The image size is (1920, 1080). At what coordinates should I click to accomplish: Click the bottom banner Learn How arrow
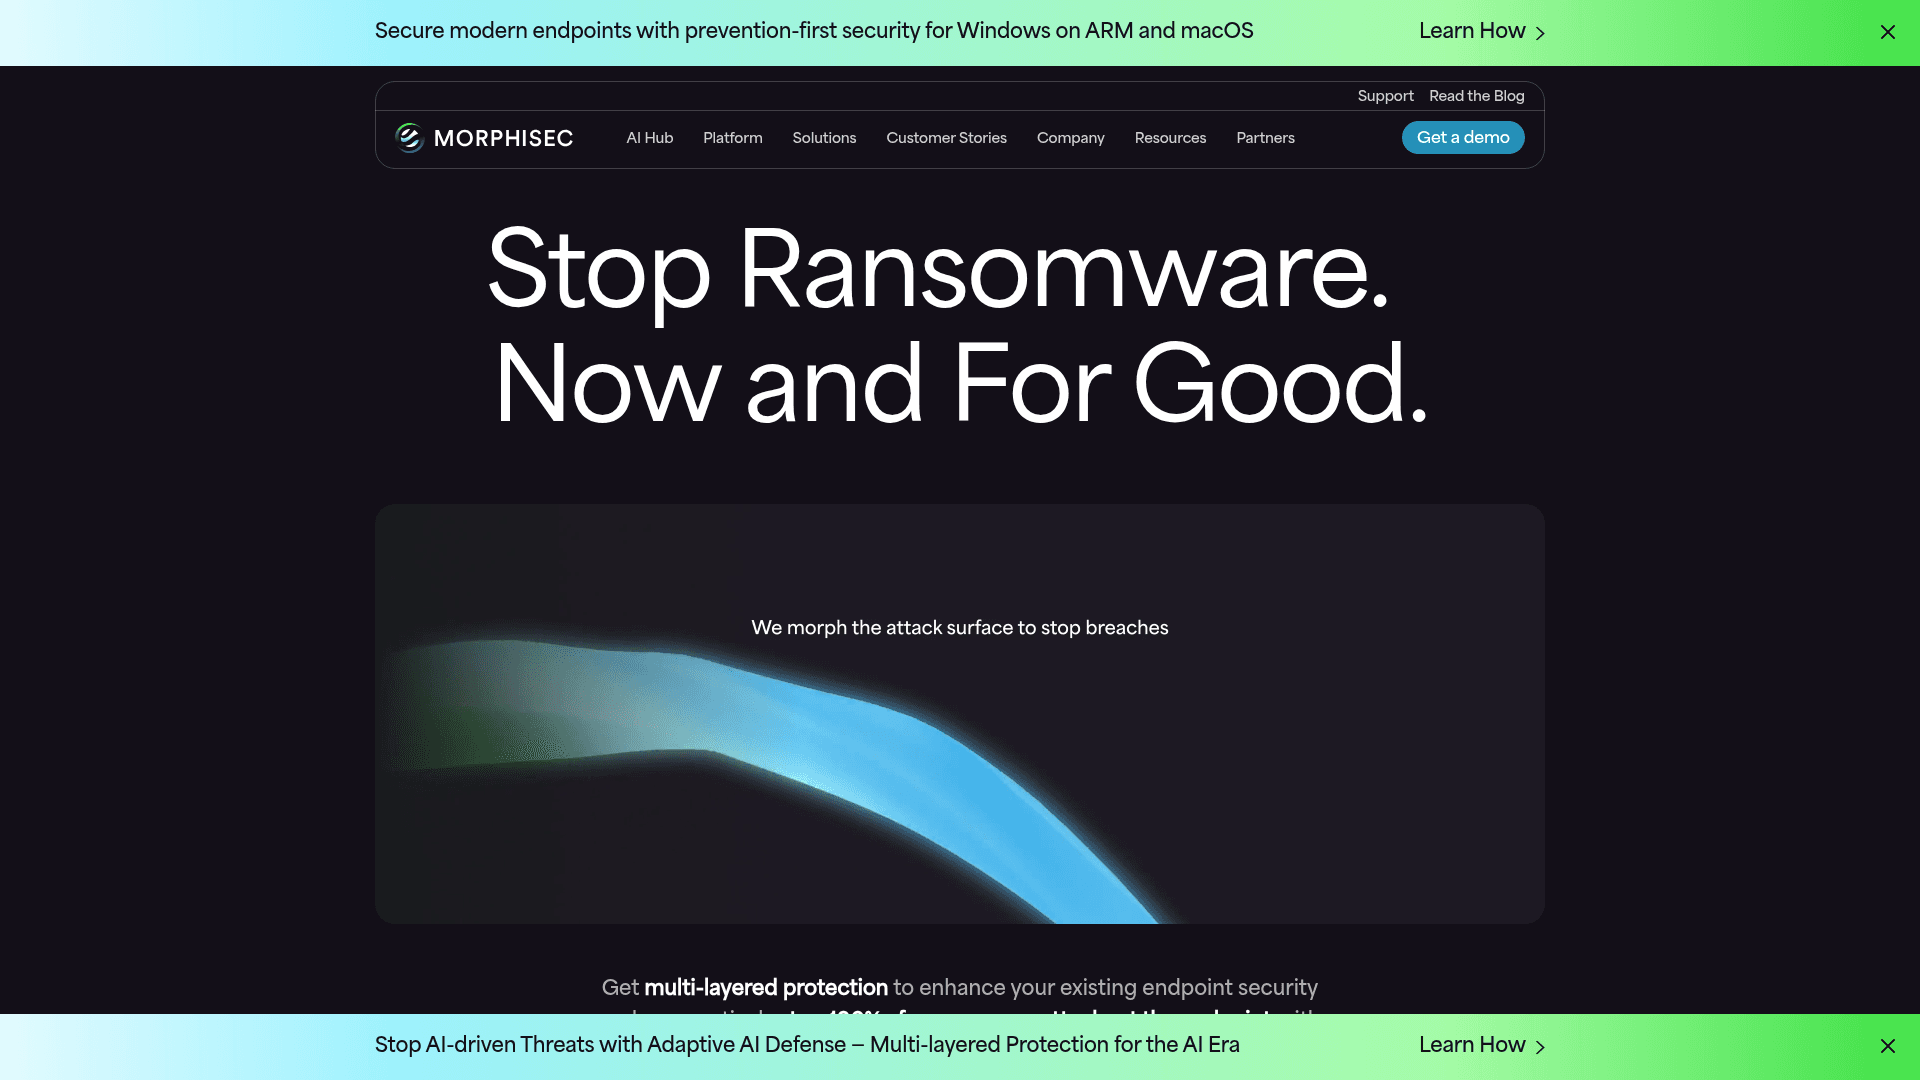1540,1047
